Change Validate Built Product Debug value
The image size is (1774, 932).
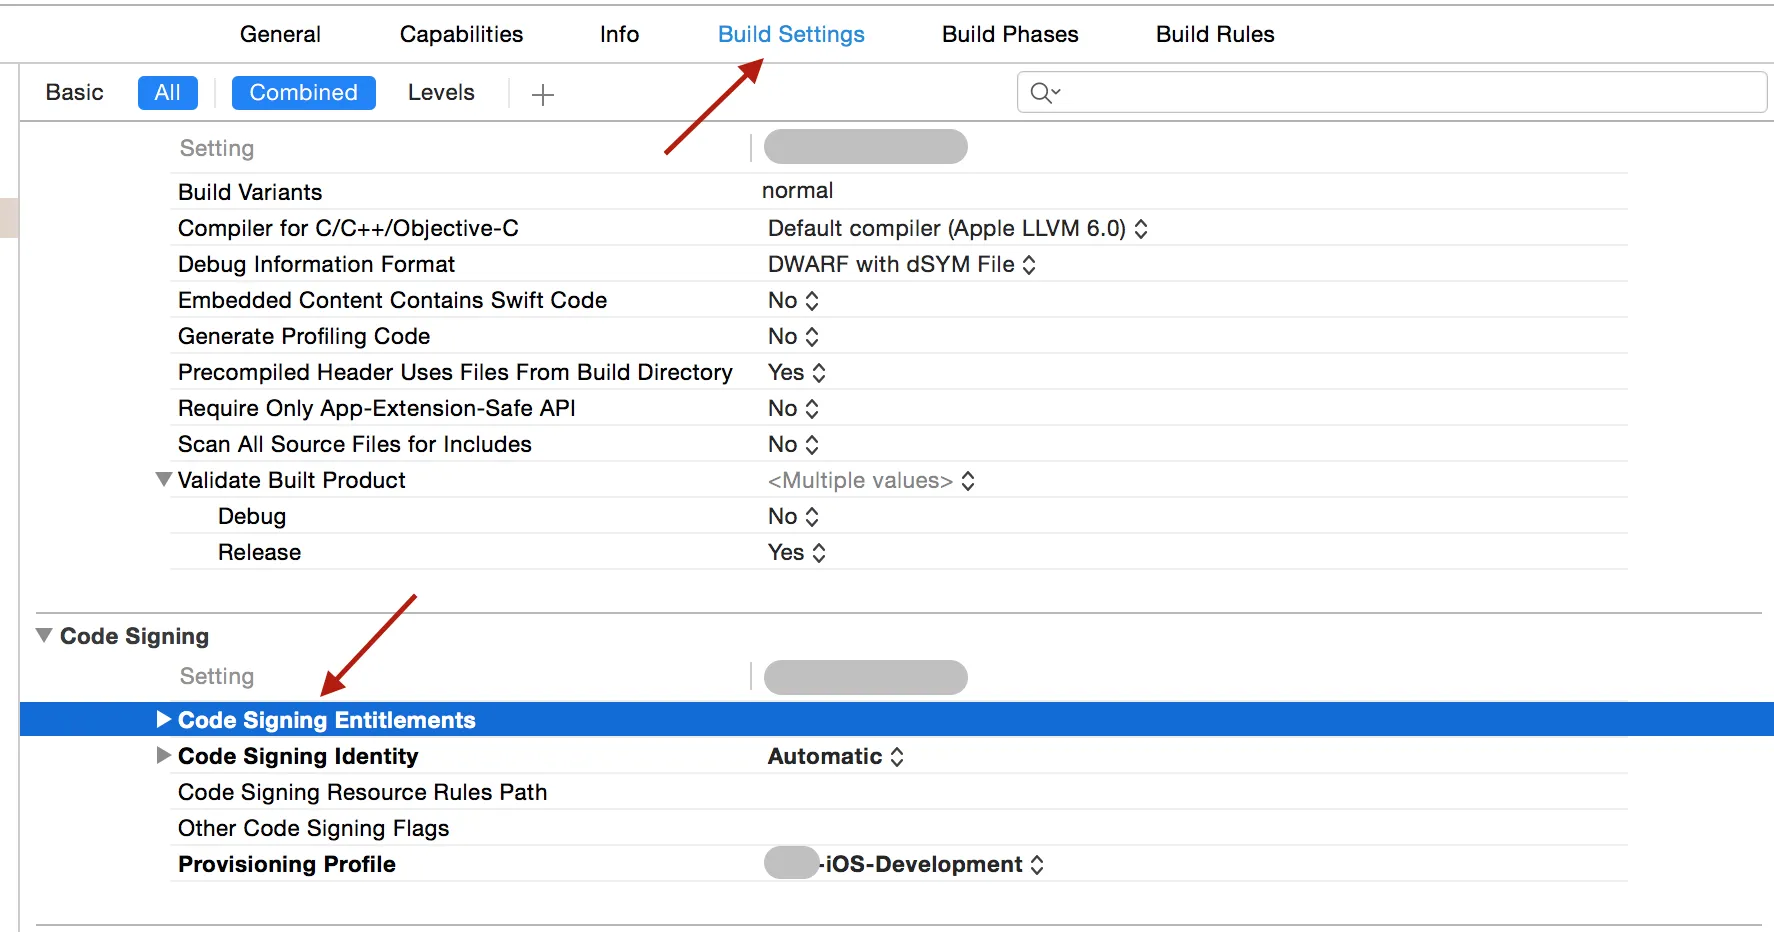click(x=794, y=516)
